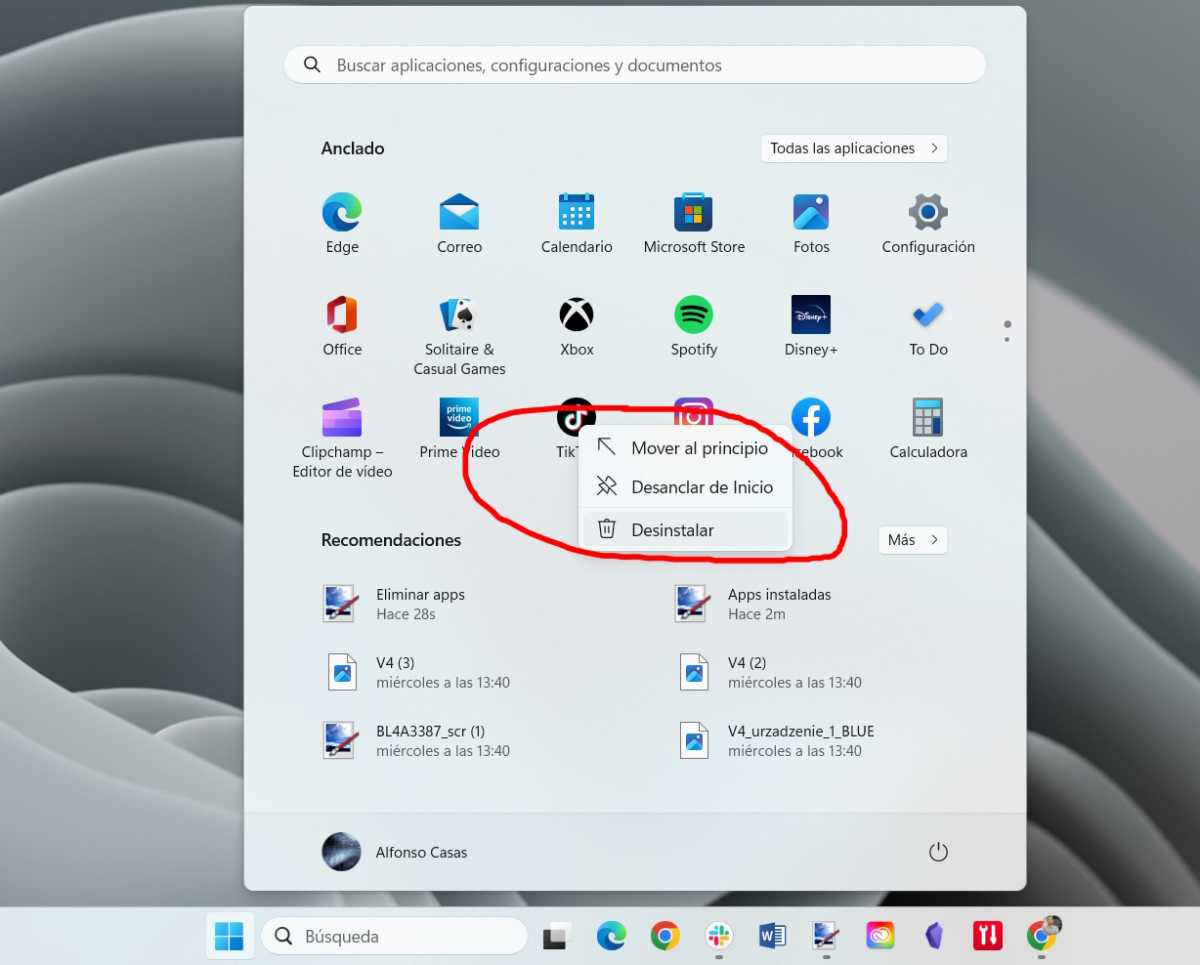Image resolution: width=1200 pixels, height=965 pixels.
Task: Choose Desanclar de Inicio
Action: (x=685, y=487)
